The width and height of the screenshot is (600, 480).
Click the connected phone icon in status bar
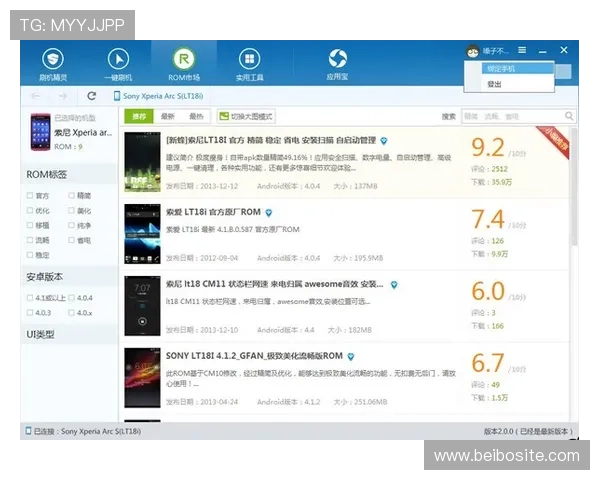(x=28, y=431)
